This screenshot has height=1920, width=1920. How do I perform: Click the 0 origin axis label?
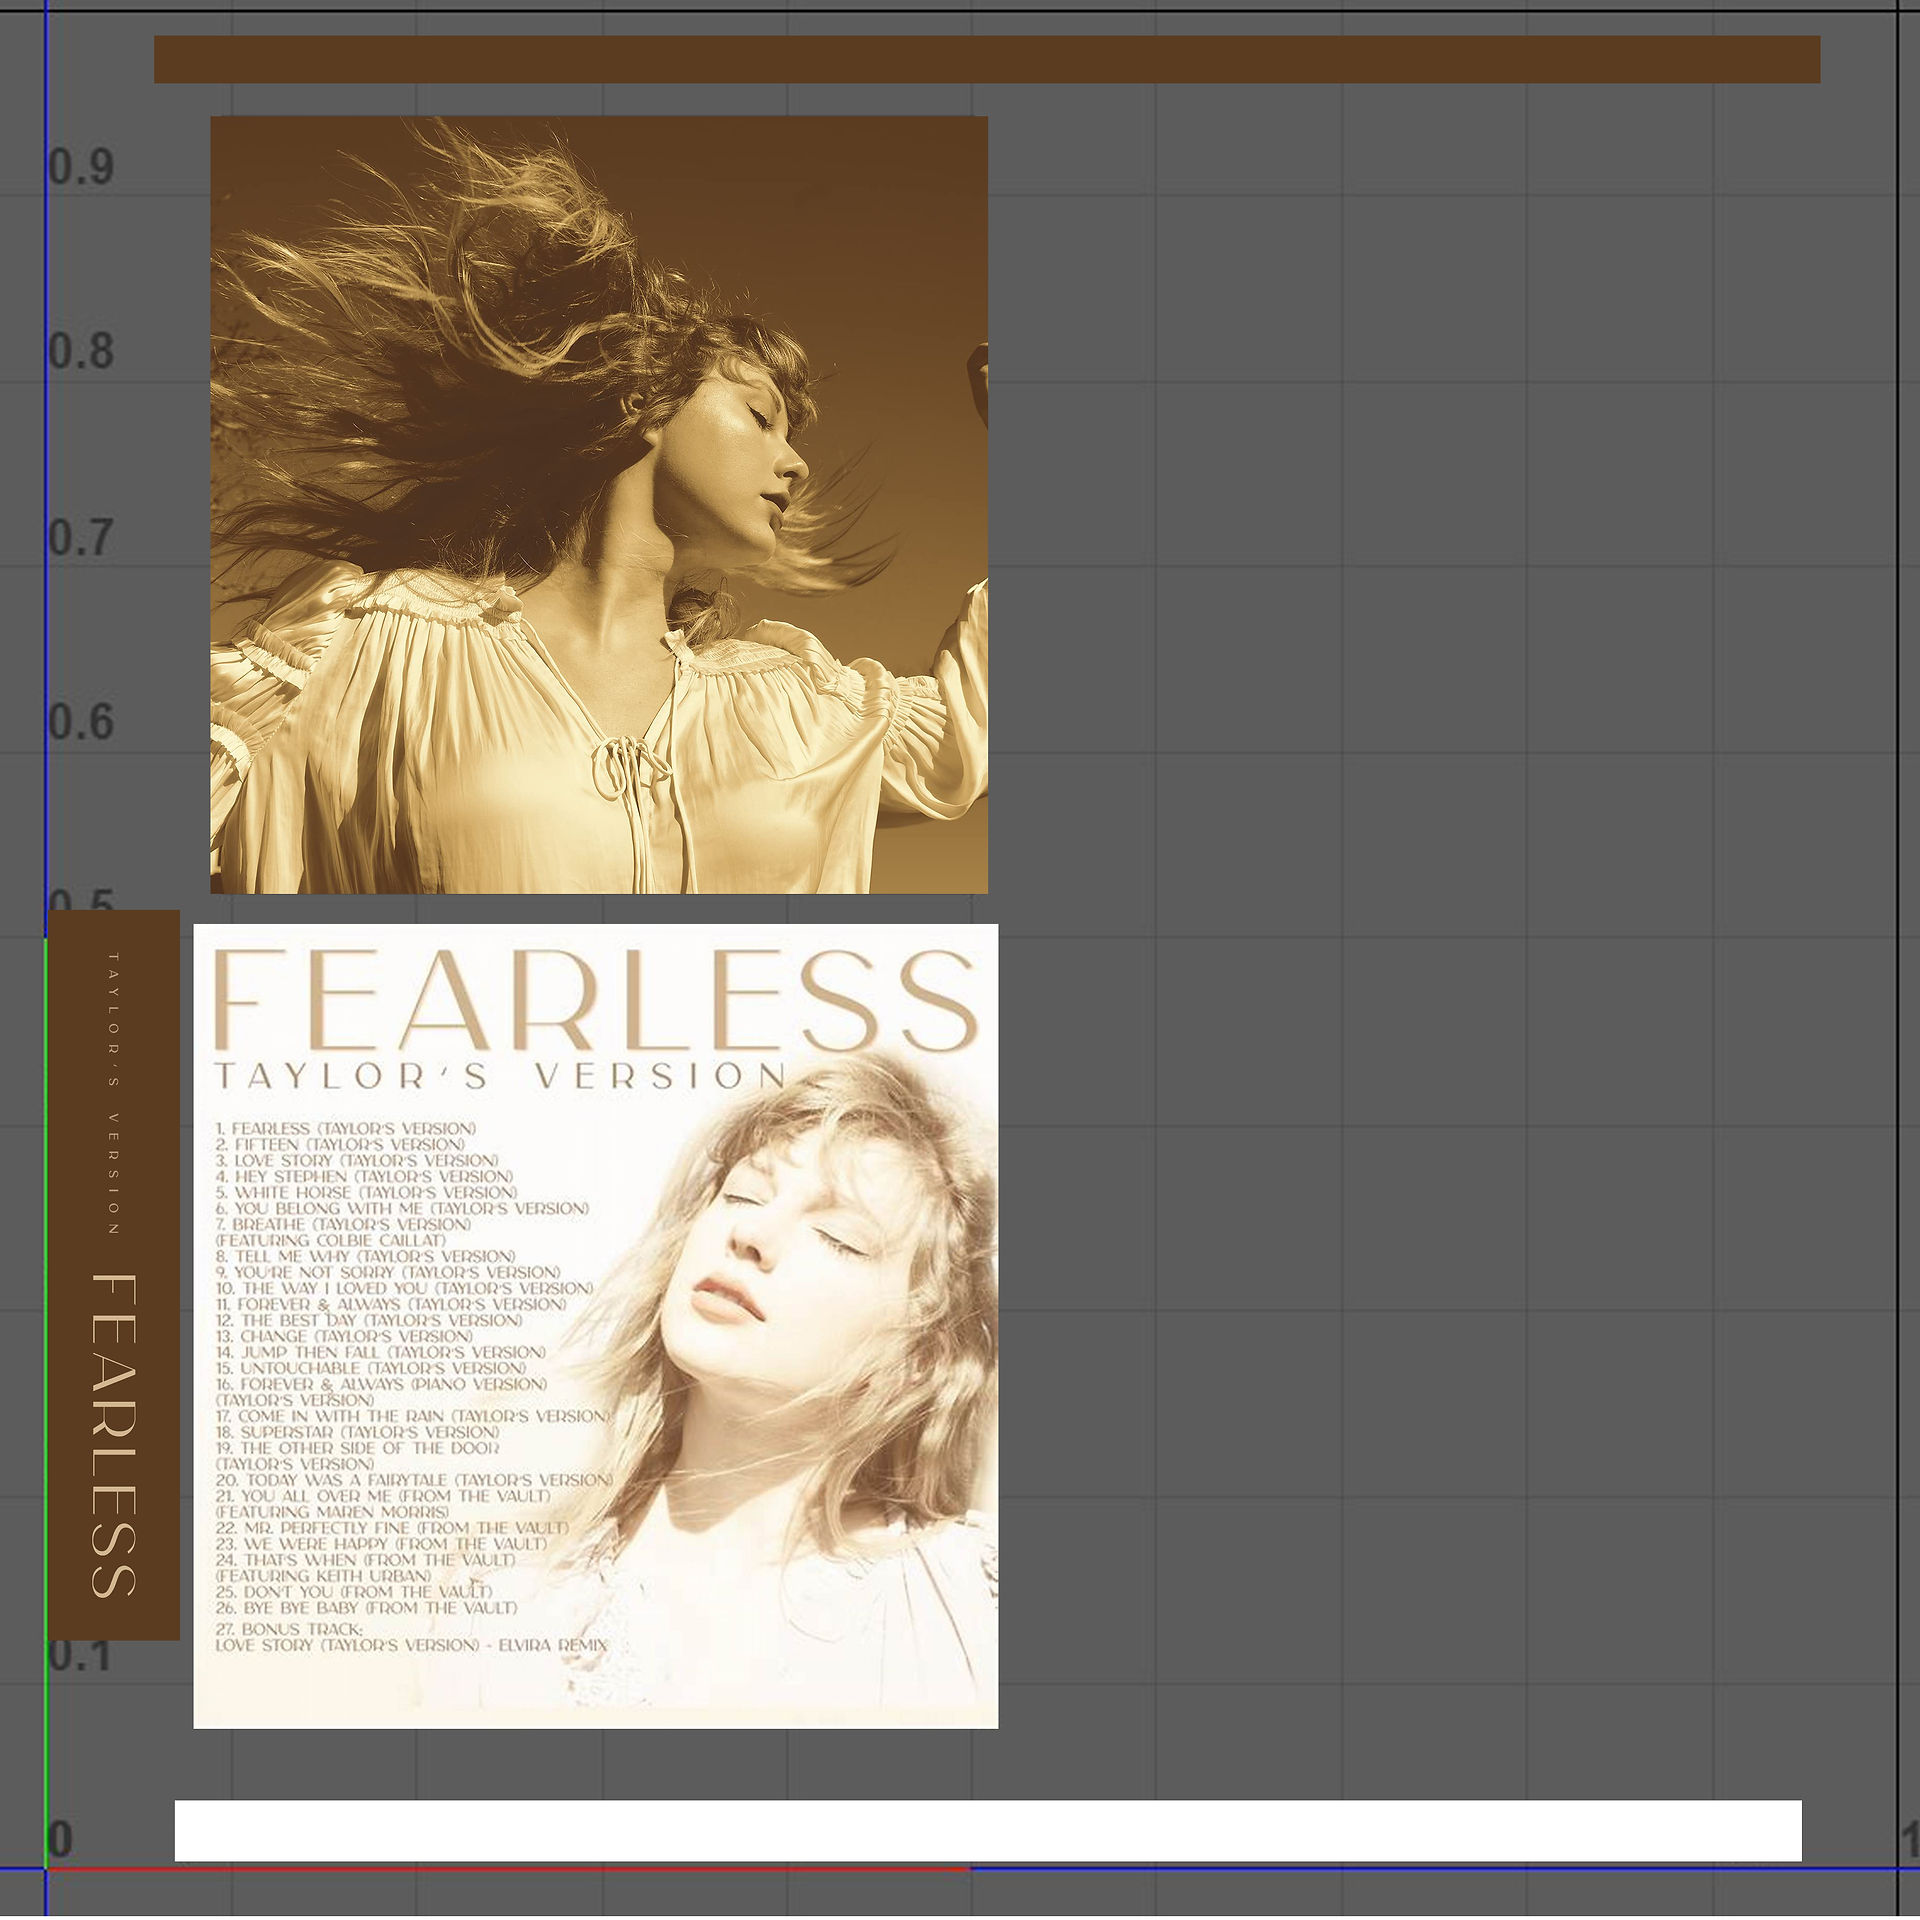click(61, 1839)
